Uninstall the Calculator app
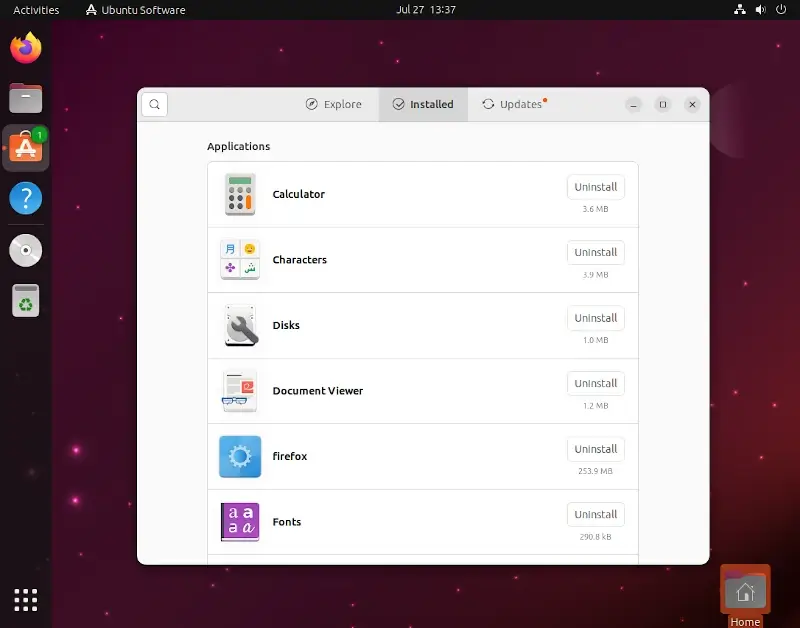The image size is (800, 628). [x=595, y=187]
